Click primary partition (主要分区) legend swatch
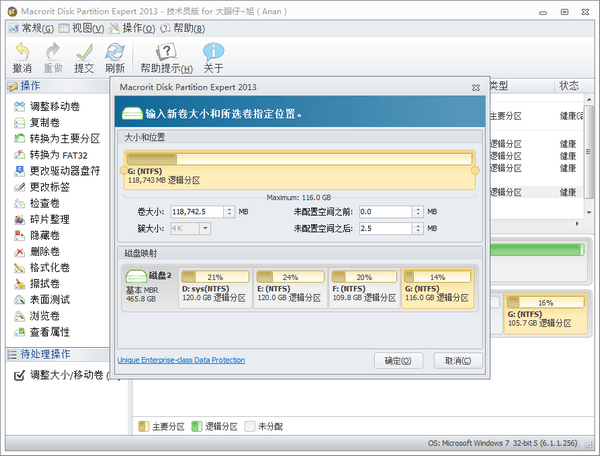 tap(143, 426)
